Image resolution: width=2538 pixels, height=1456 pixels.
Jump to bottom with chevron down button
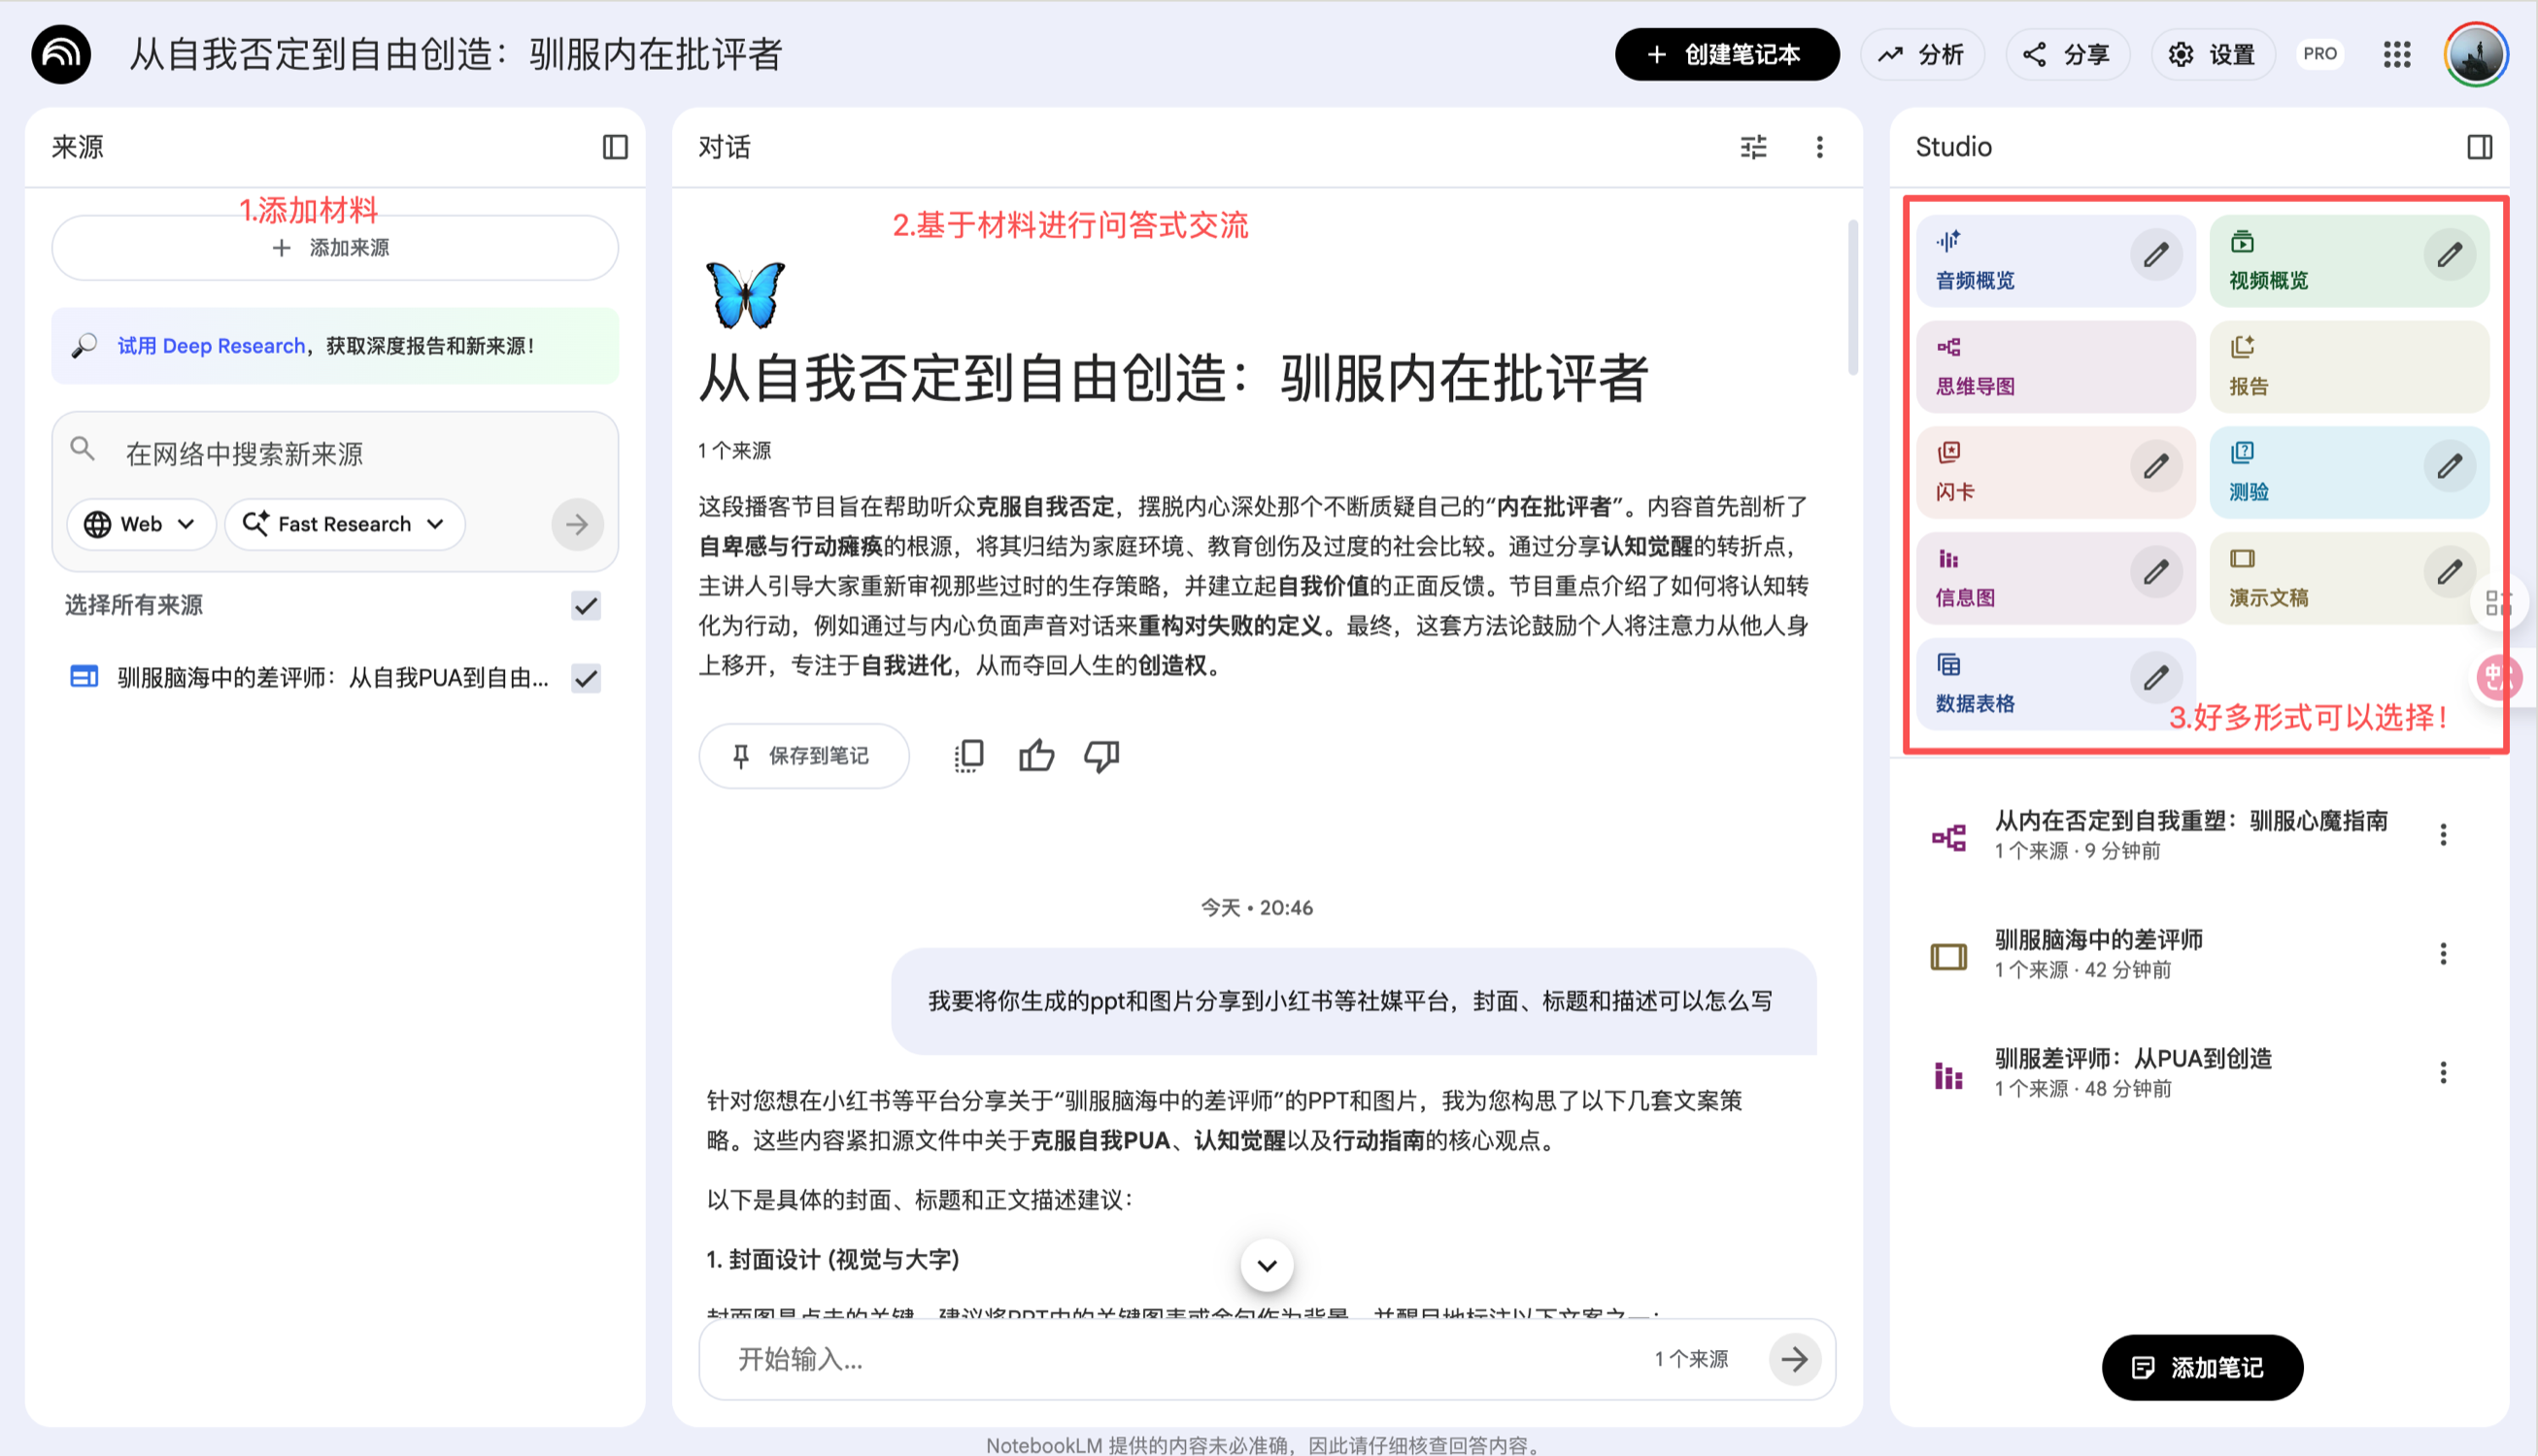pyautogui.click(x=1266, y=1265)
